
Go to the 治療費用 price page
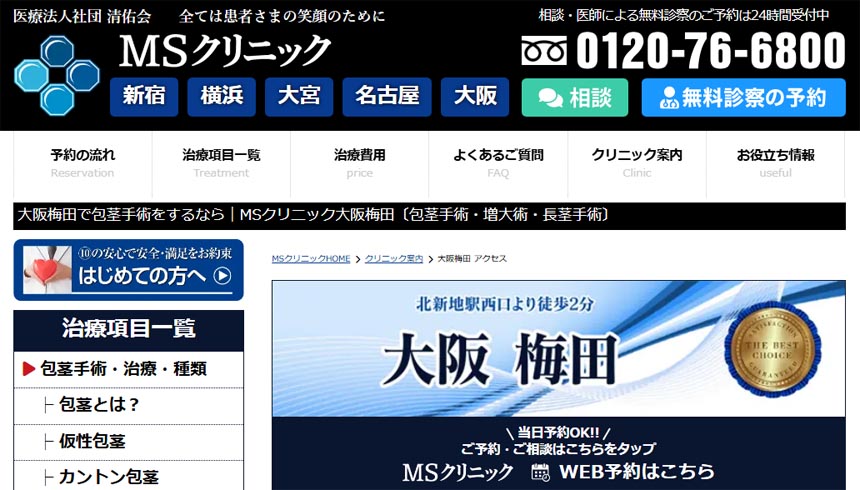pyautogui.click(x=359, y=163)
